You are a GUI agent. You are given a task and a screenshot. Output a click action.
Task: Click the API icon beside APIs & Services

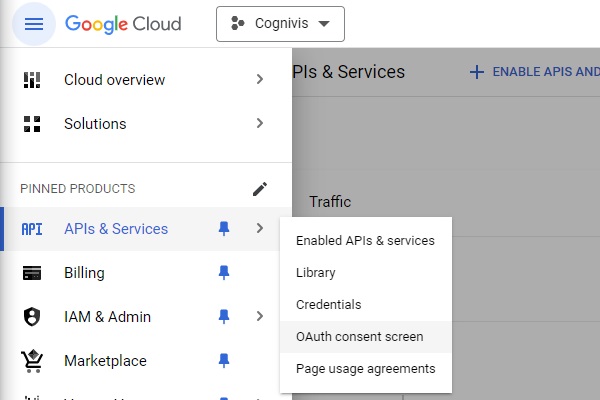point(32,229)
